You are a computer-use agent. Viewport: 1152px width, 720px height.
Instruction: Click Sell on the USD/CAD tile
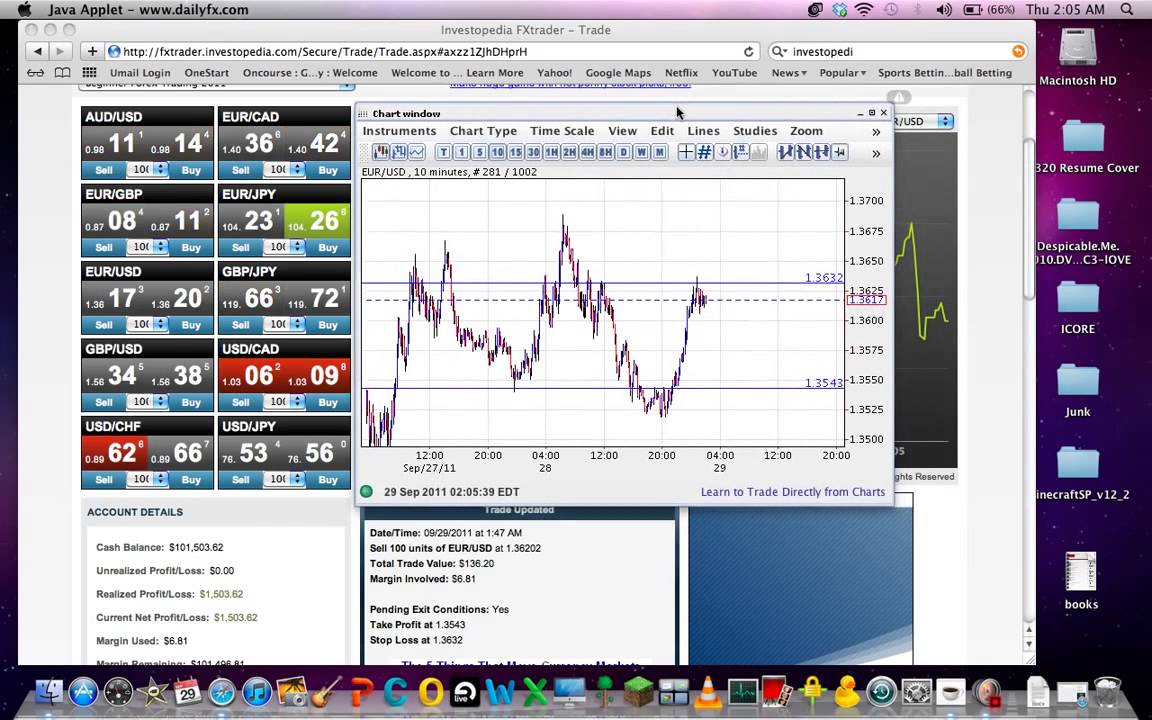tap(240, 403)
